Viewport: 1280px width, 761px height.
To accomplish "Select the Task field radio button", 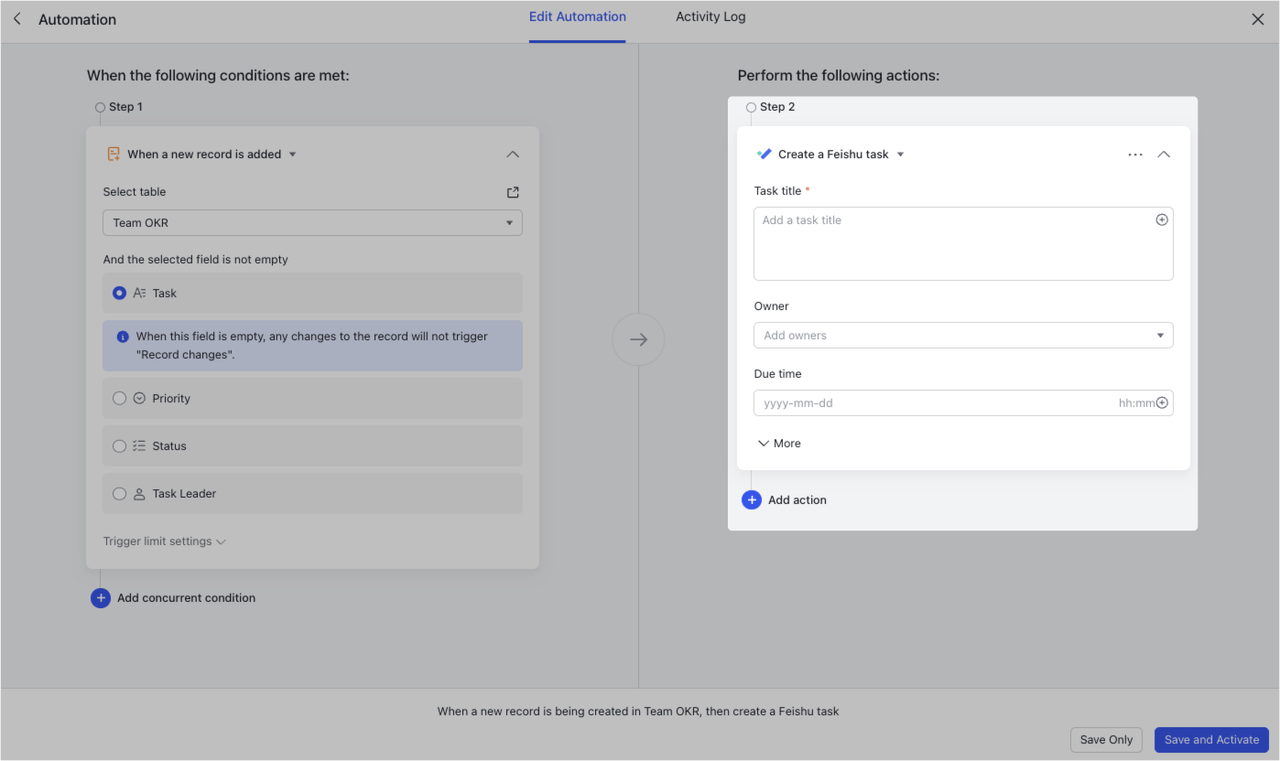I will (119, 293).
